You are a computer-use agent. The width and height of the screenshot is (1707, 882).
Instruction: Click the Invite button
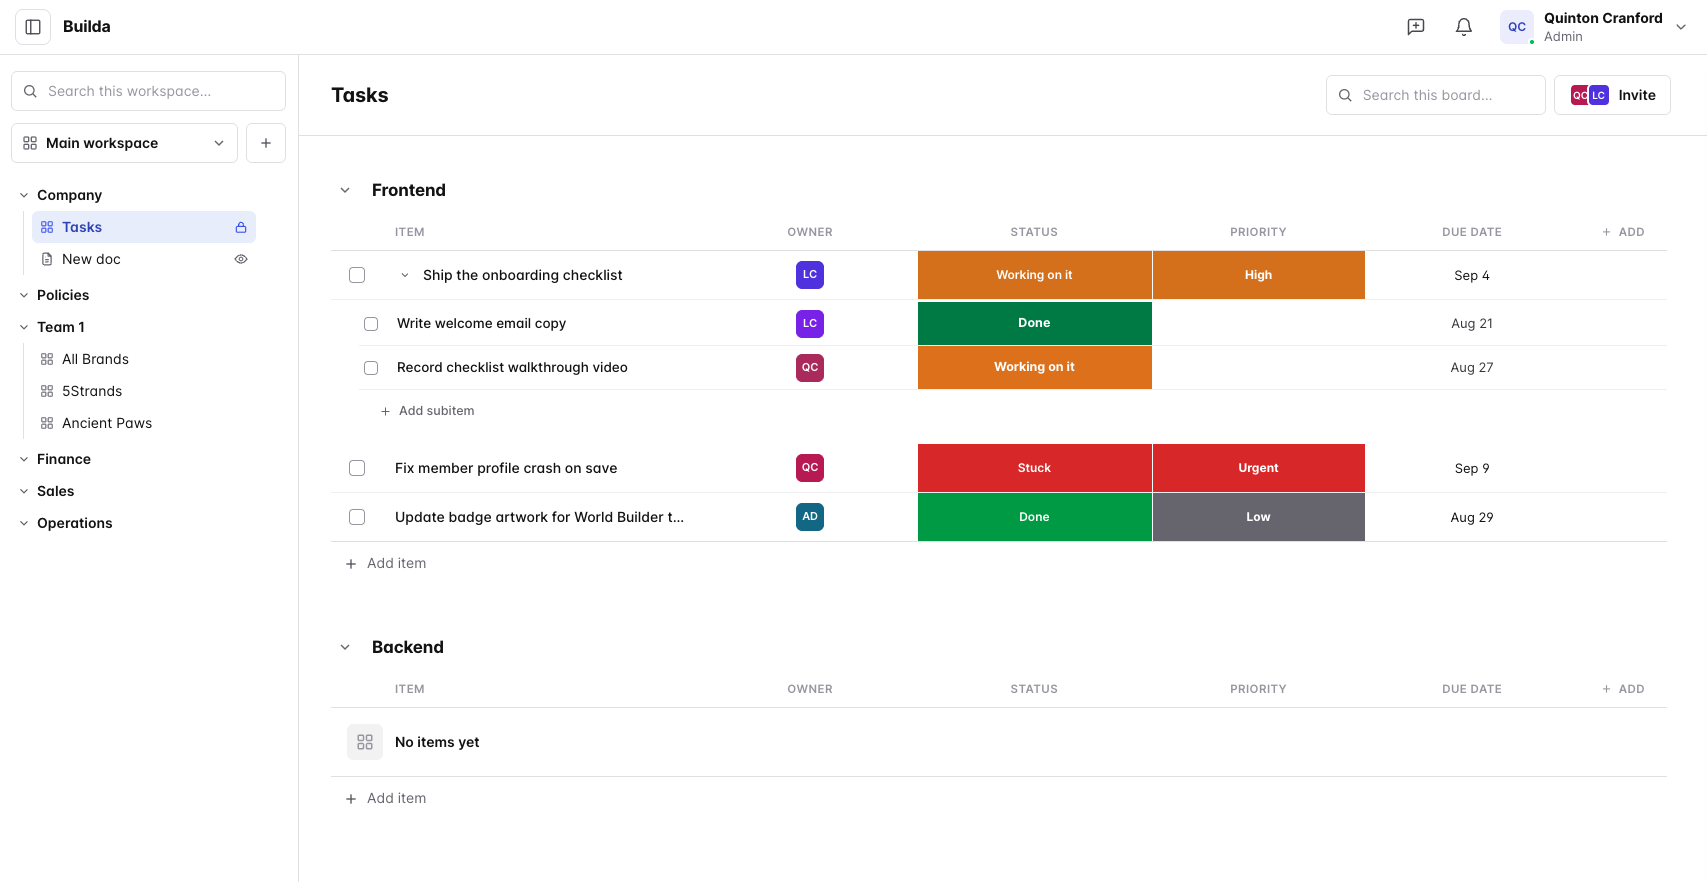point(1612,95)
